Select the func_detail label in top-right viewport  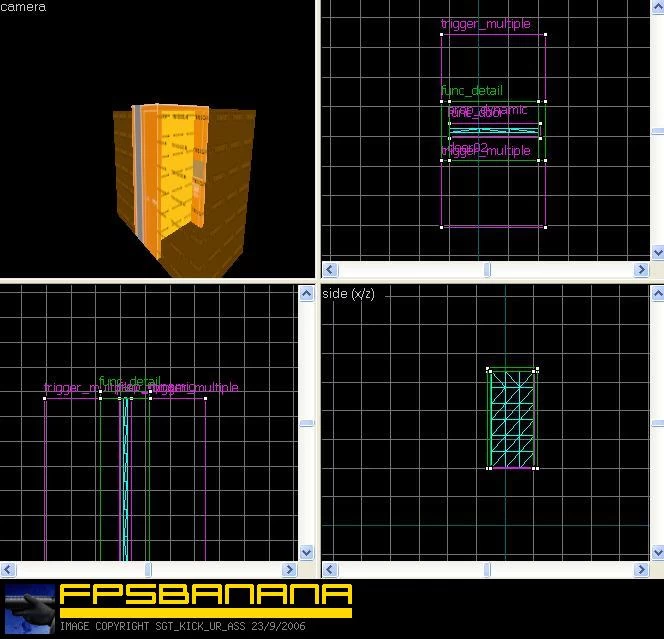(472, 90)
